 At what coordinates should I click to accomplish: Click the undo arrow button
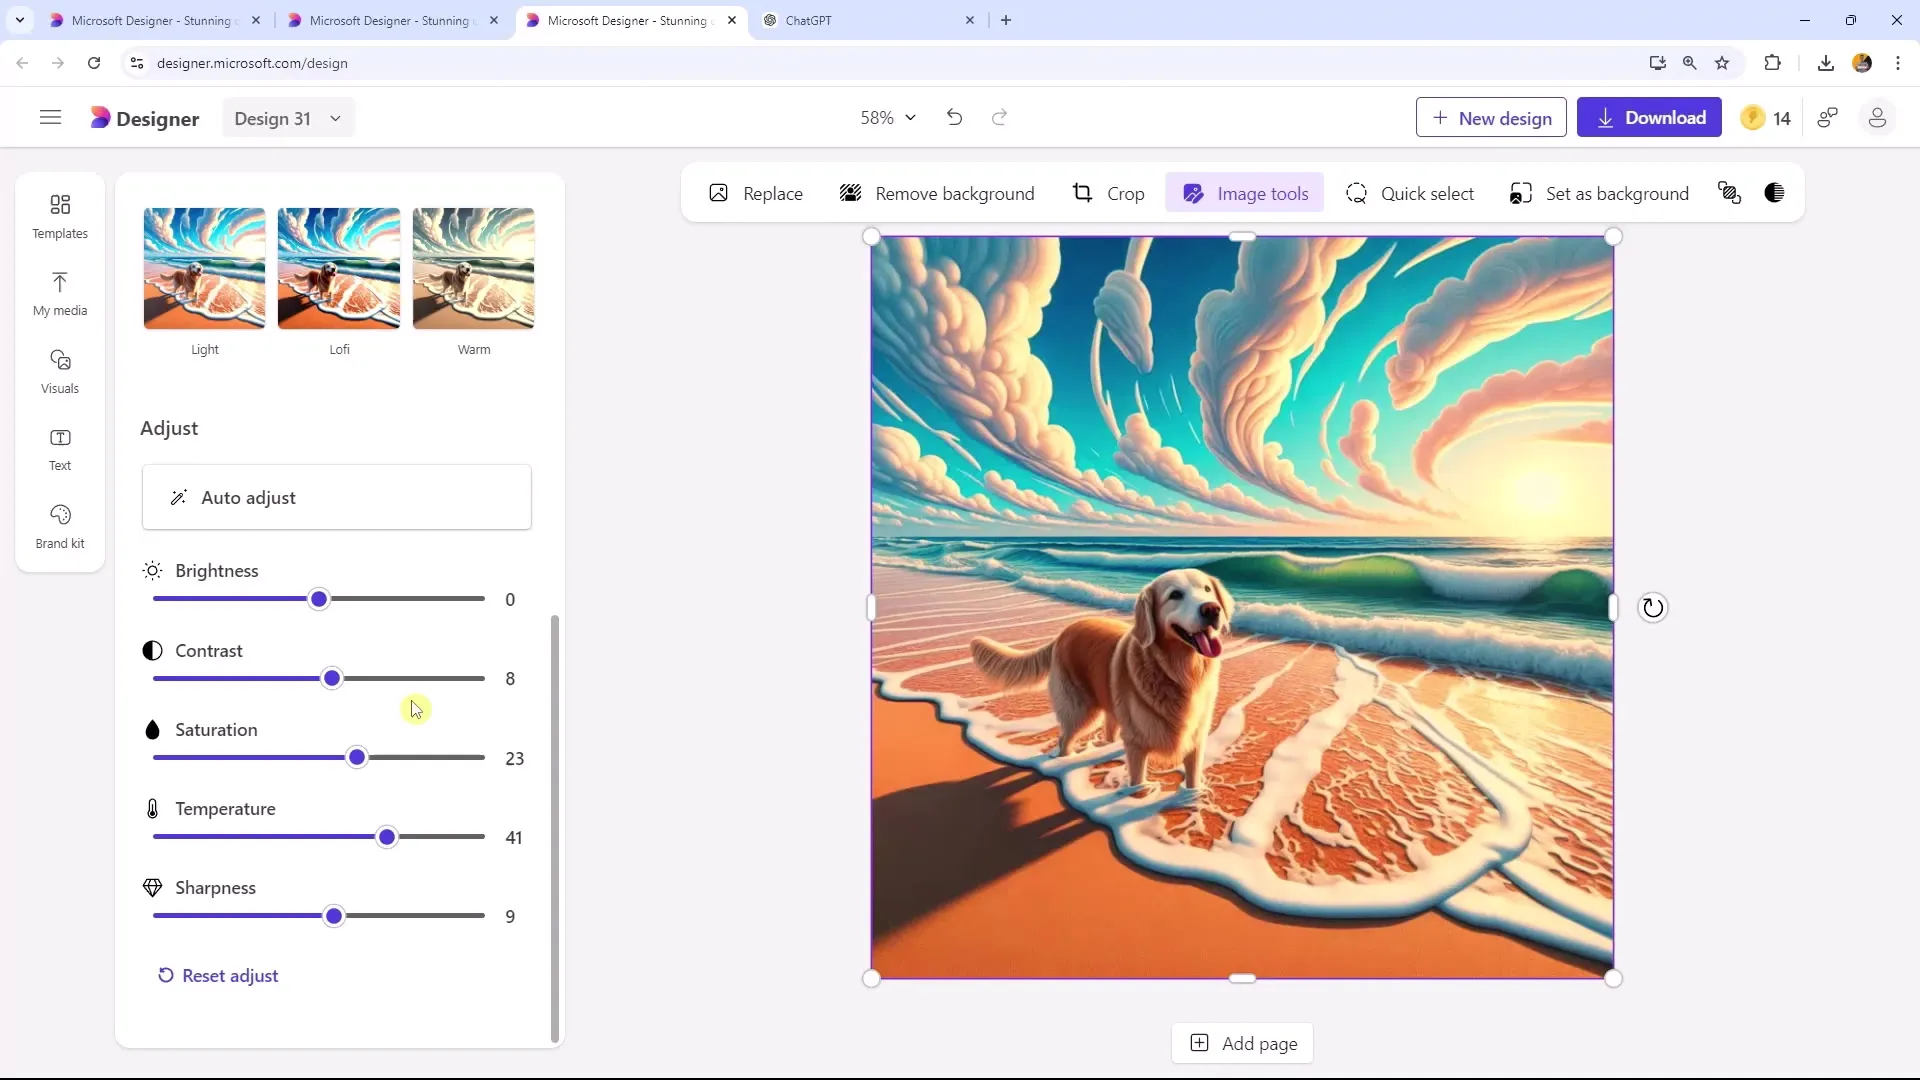(955, 117)
